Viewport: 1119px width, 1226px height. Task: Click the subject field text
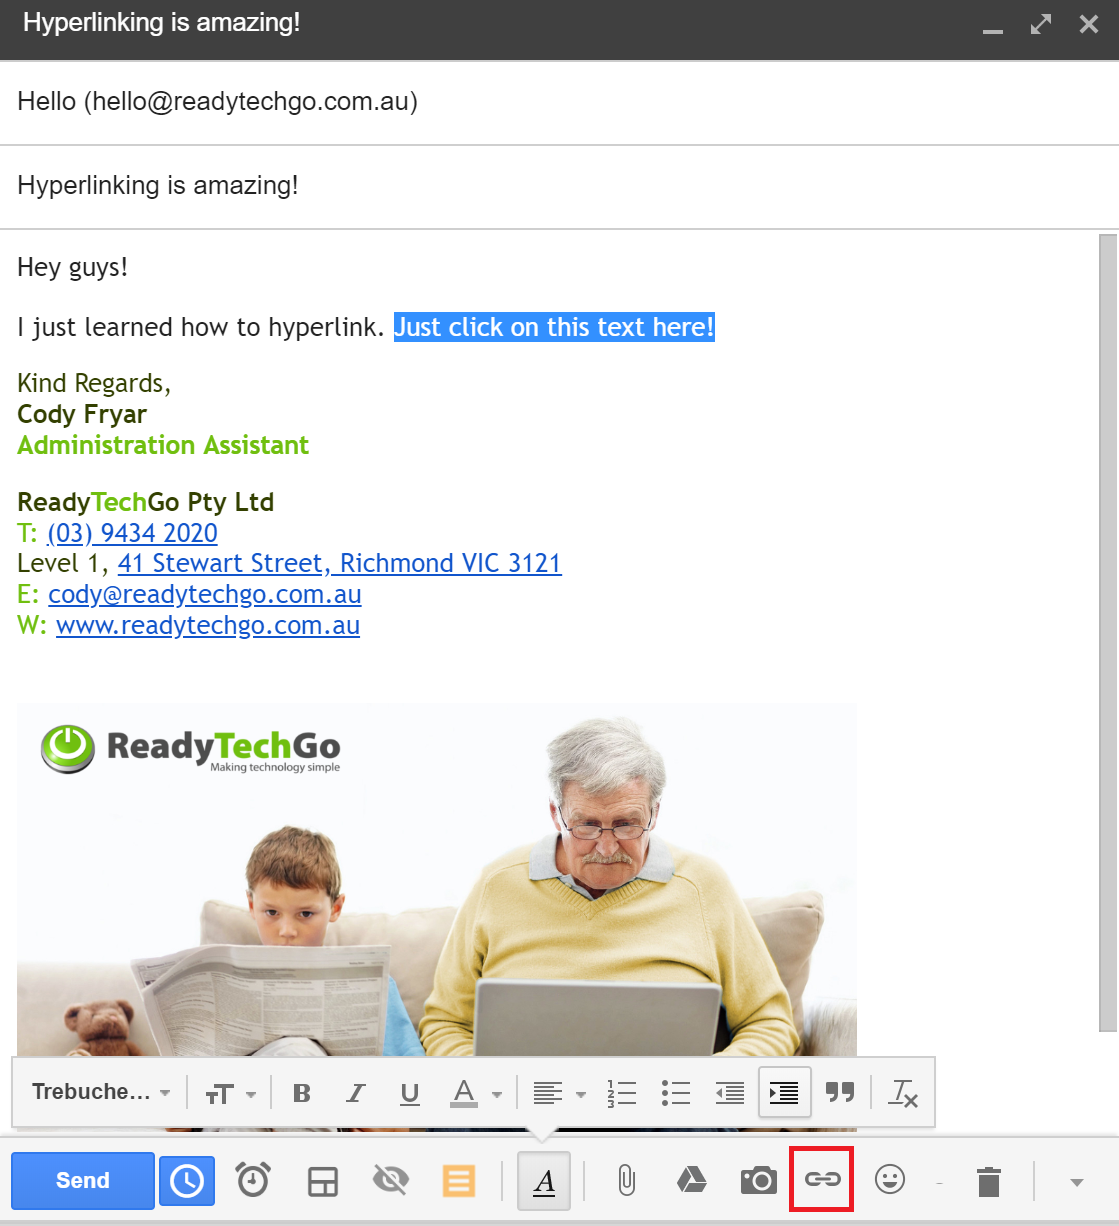pyautogui.click(x=158, y=186)
